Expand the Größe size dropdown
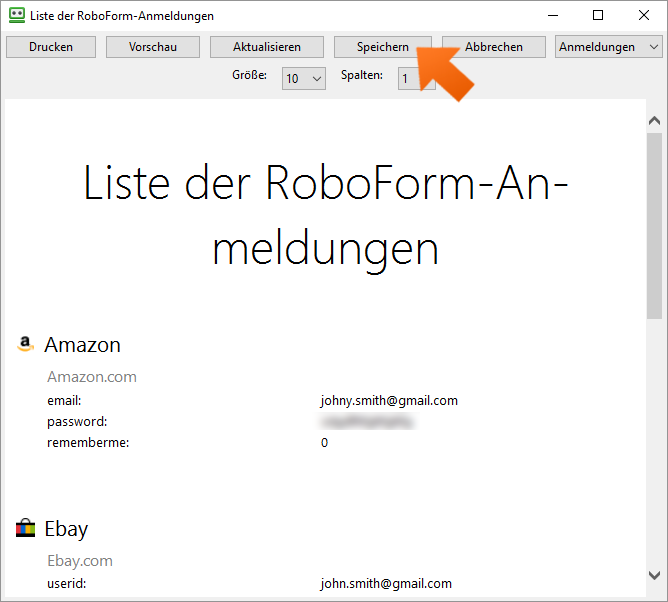The image size is (668, 602). click(304, 78)
